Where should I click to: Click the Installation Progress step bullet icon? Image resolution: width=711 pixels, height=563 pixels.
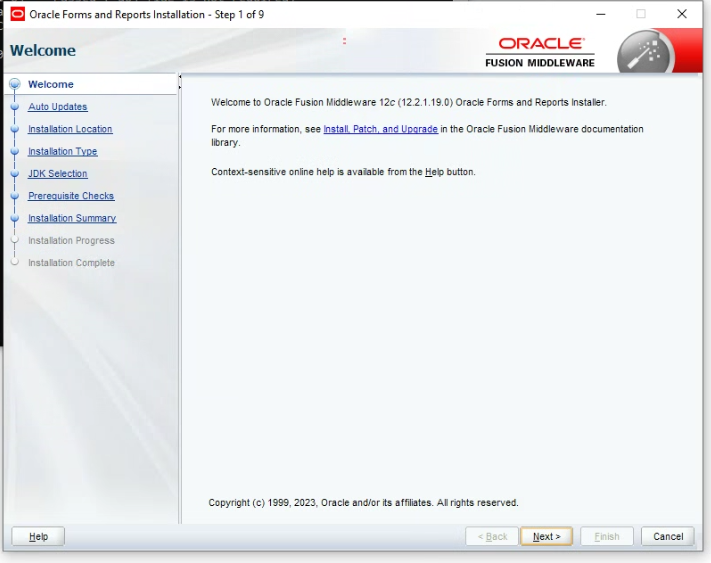(x=15, y=240)
